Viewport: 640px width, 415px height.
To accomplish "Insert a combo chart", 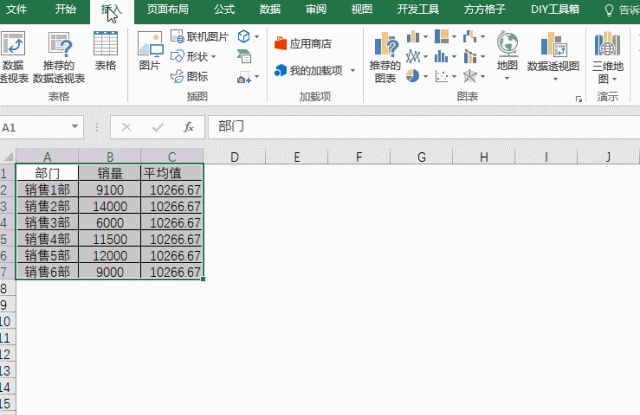I will click(x=470, y=56).
